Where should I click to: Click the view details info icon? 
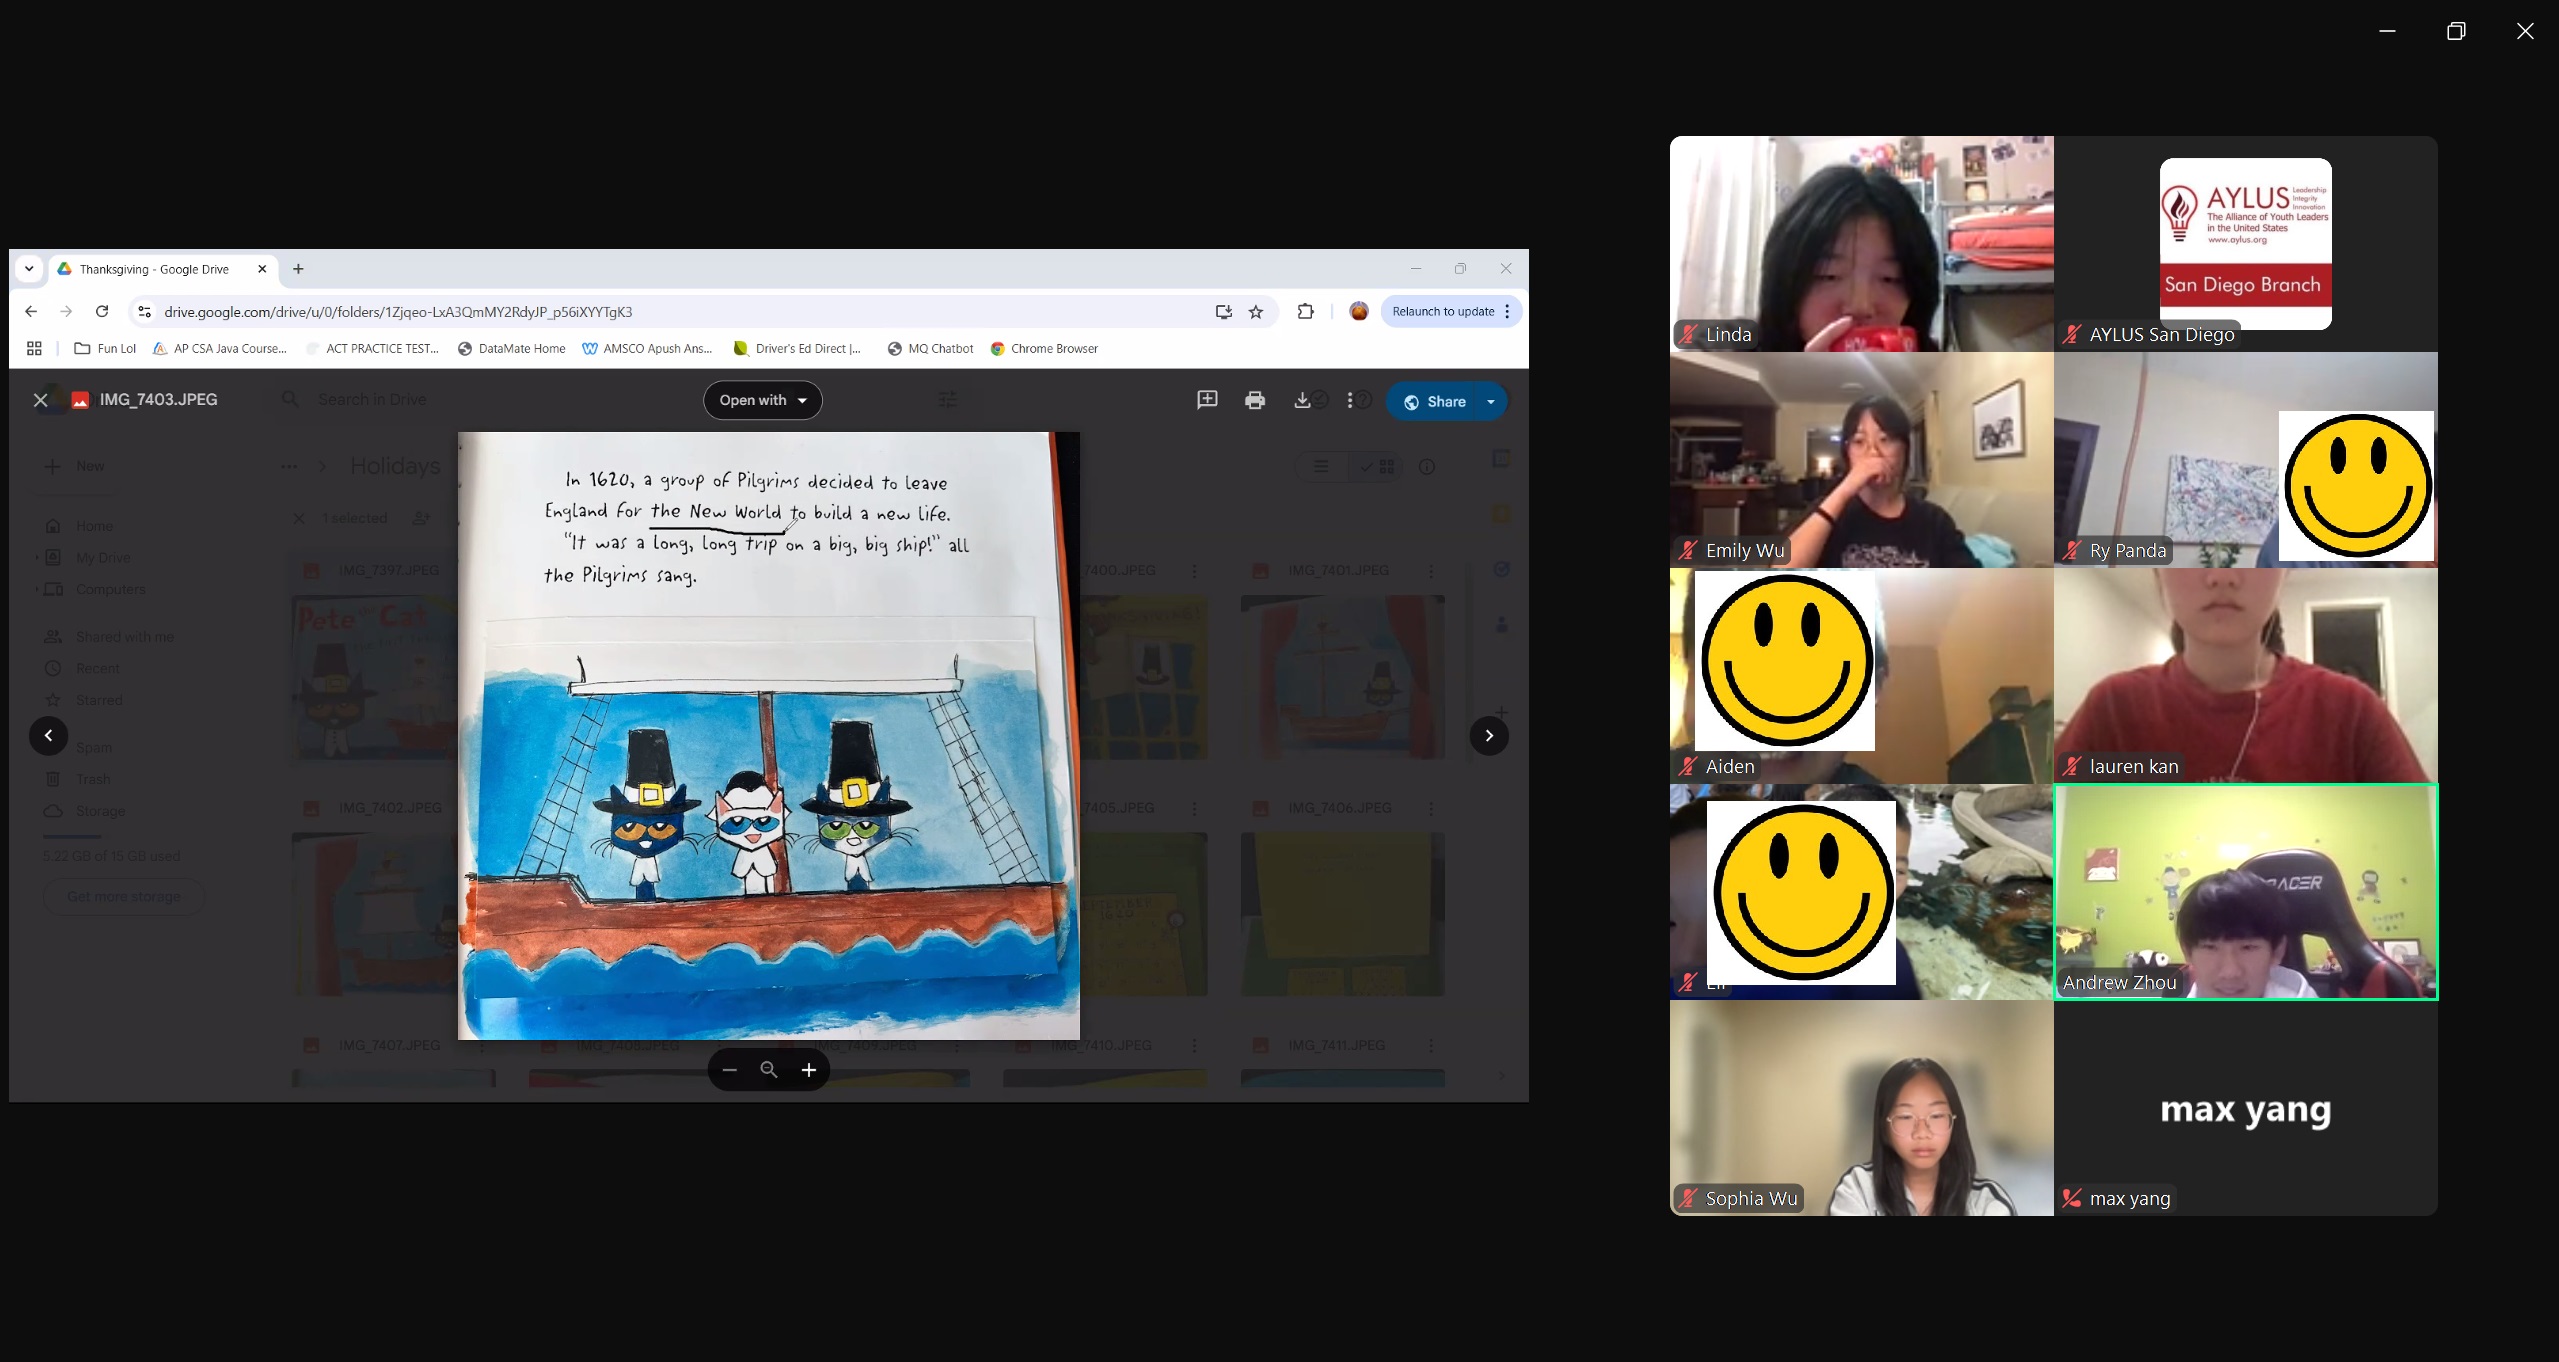pos(1427,466)
